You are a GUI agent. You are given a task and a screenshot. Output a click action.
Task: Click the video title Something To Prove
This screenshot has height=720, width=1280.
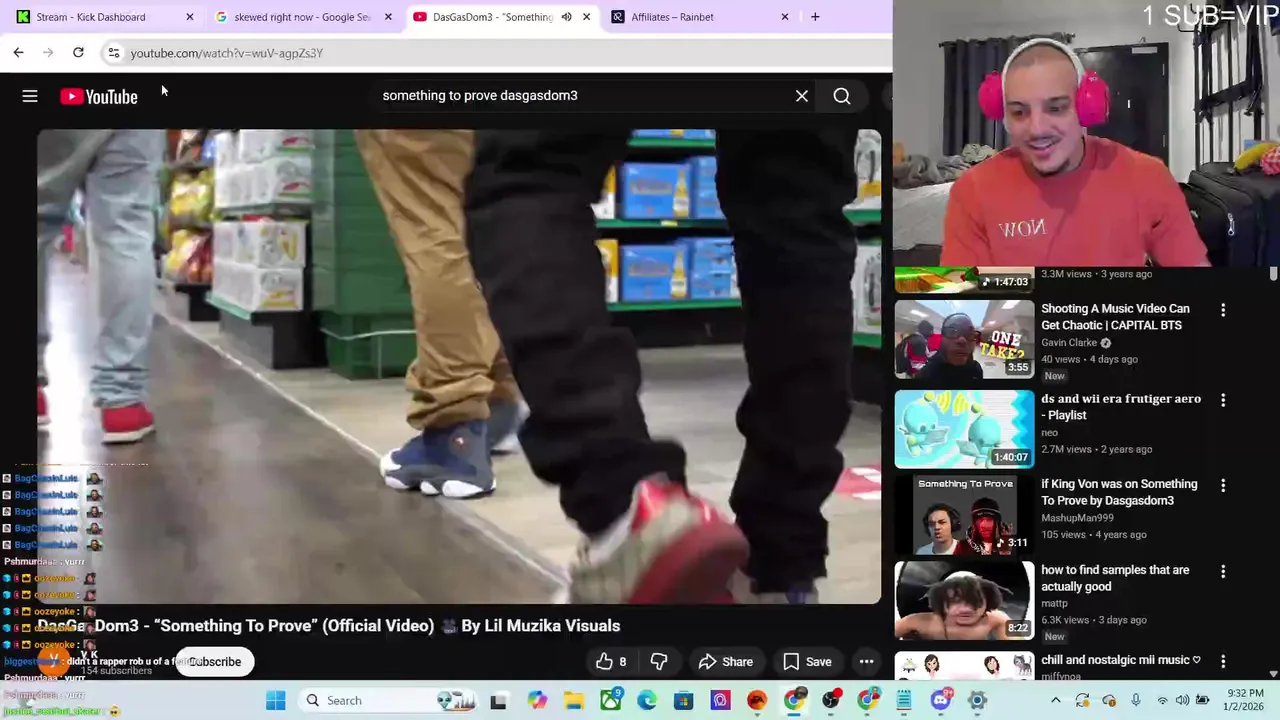(329, 626)
